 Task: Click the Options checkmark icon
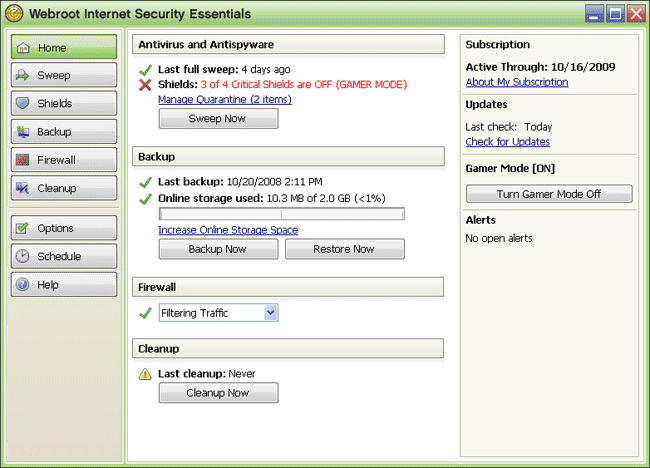coord(22,228)
